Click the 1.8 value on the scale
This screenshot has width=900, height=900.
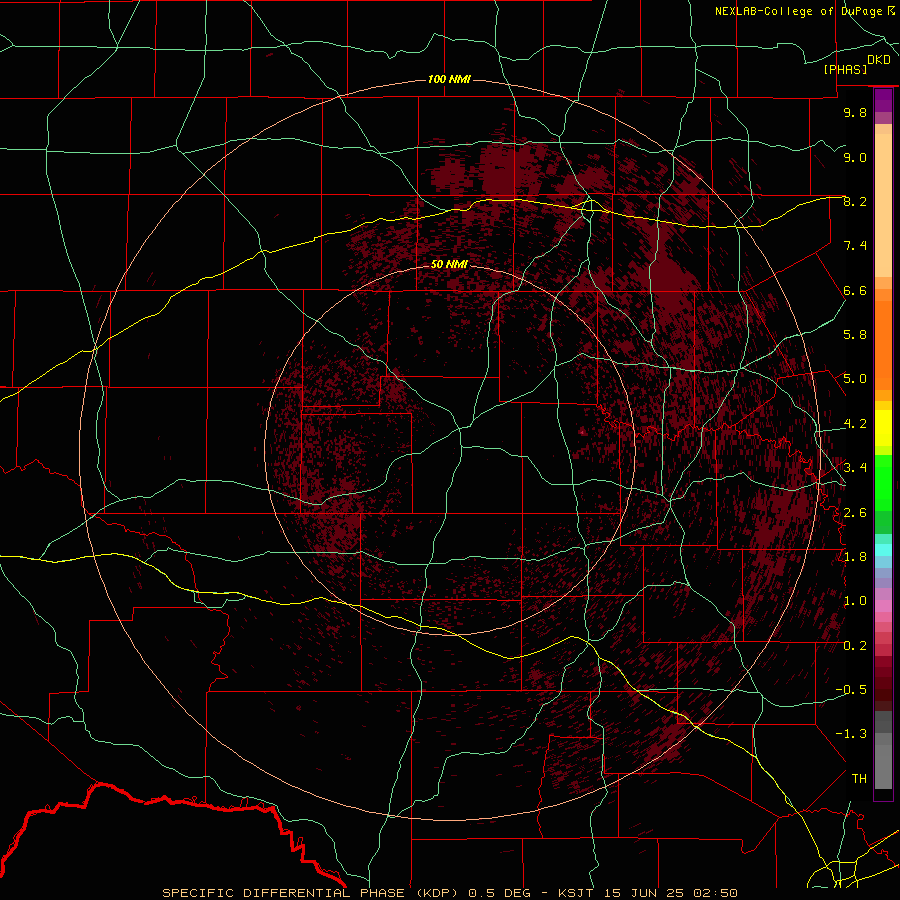pyautogui.click(x=855, y=557)
